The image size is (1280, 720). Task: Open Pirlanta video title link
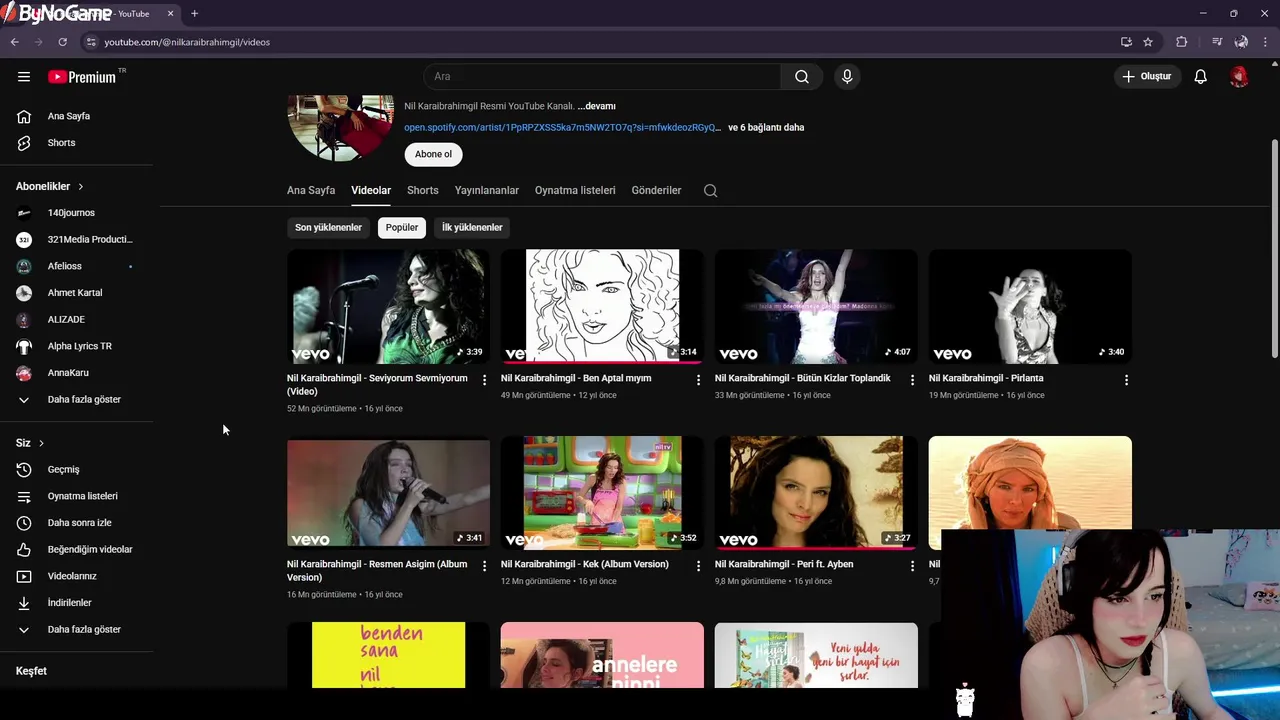point(986,378)
